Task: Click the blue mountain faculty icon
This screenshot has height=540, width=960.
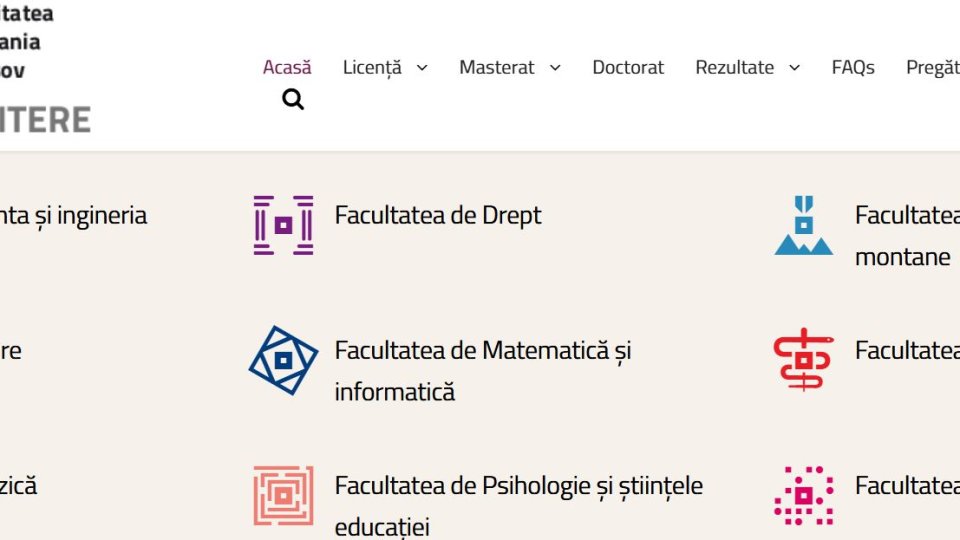Action: click(x=804, y=225)
